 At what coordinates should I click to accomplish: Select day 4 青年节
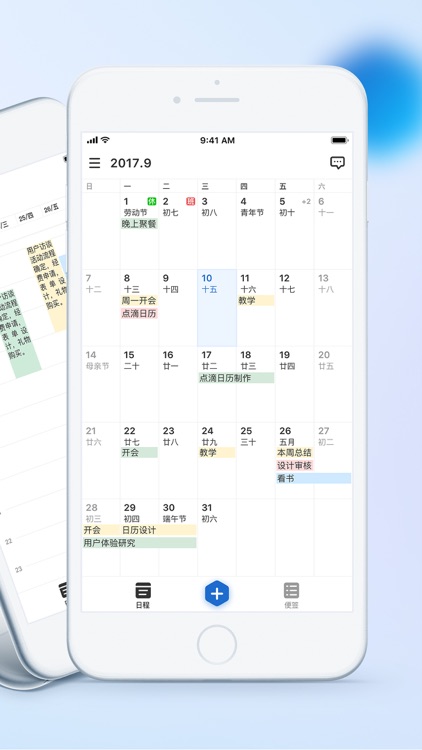pyautogui.click(x=256, y=231)
